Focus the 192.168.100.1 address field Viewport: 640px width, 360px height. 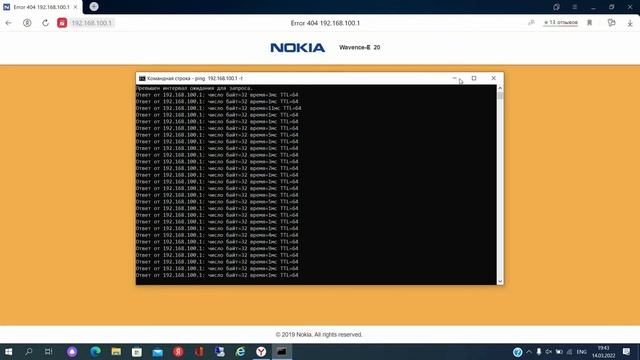point(91,23)
